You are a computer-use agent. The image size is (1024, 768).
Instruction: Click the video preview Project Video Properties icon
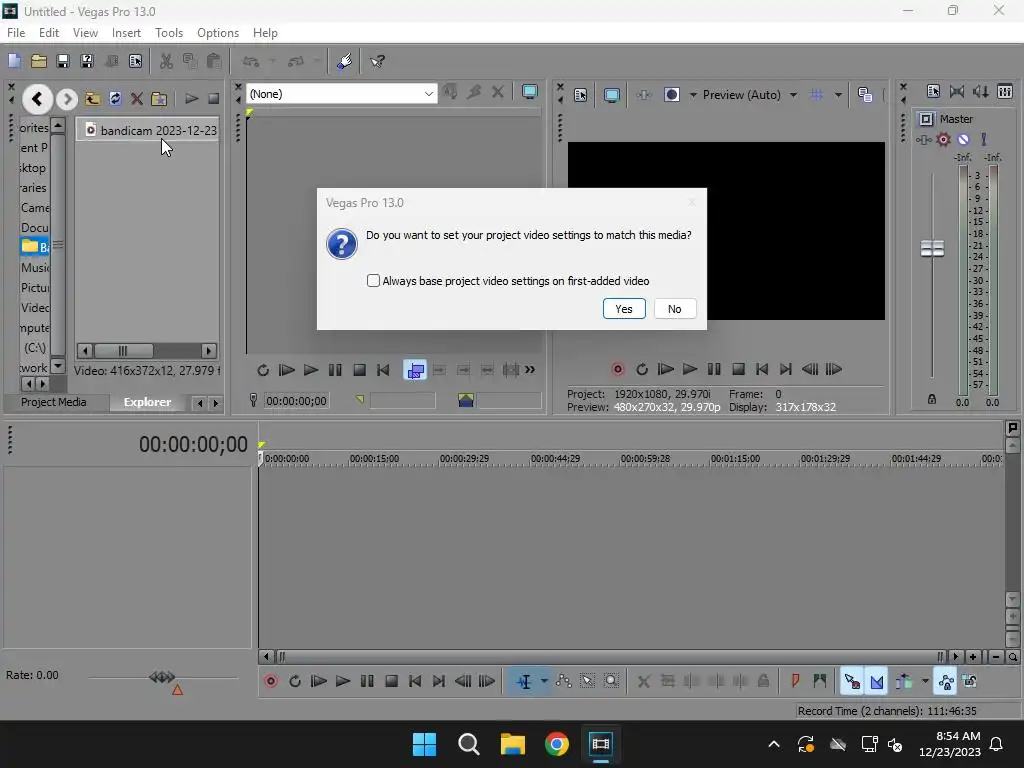581,95
